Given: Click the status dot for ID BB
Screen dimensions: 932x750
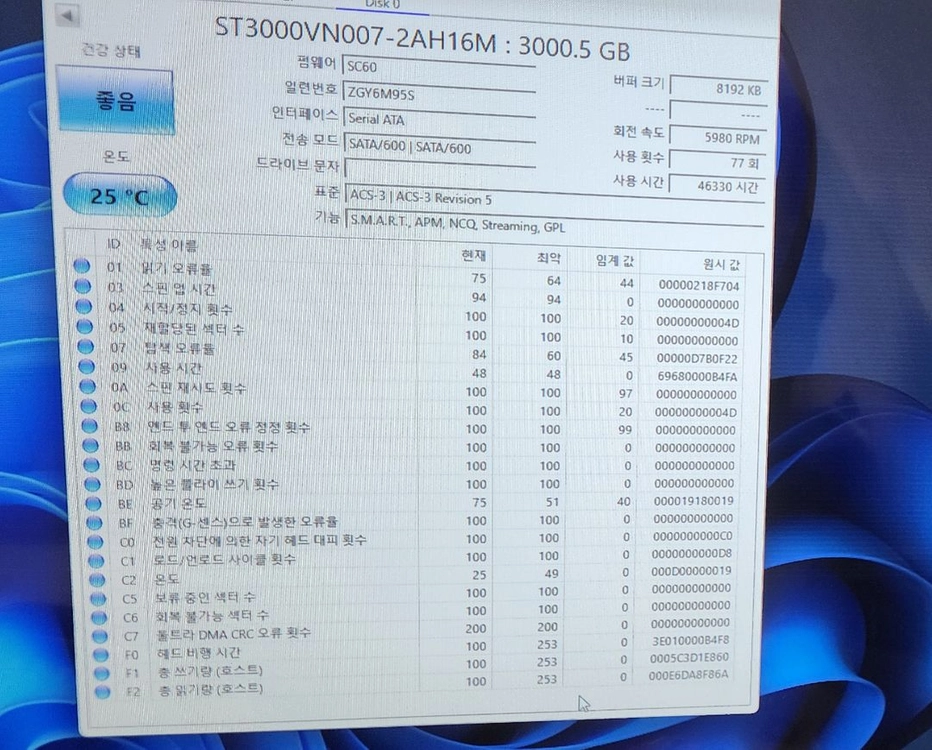Looking at the screenshot, I should [91, 445].
